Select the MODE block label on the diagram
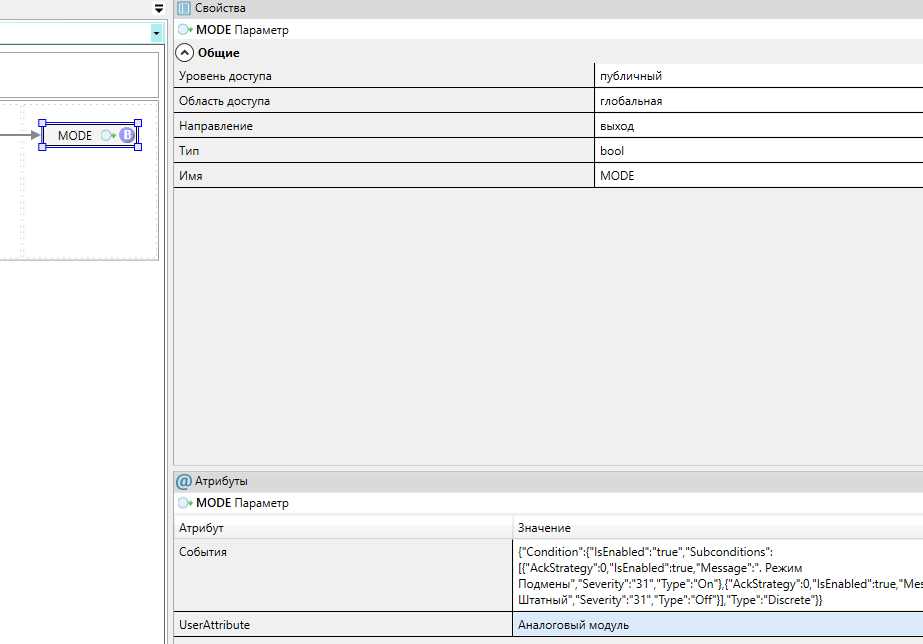Viewport: 923px width, 644px height. click(x=75, y=135)
